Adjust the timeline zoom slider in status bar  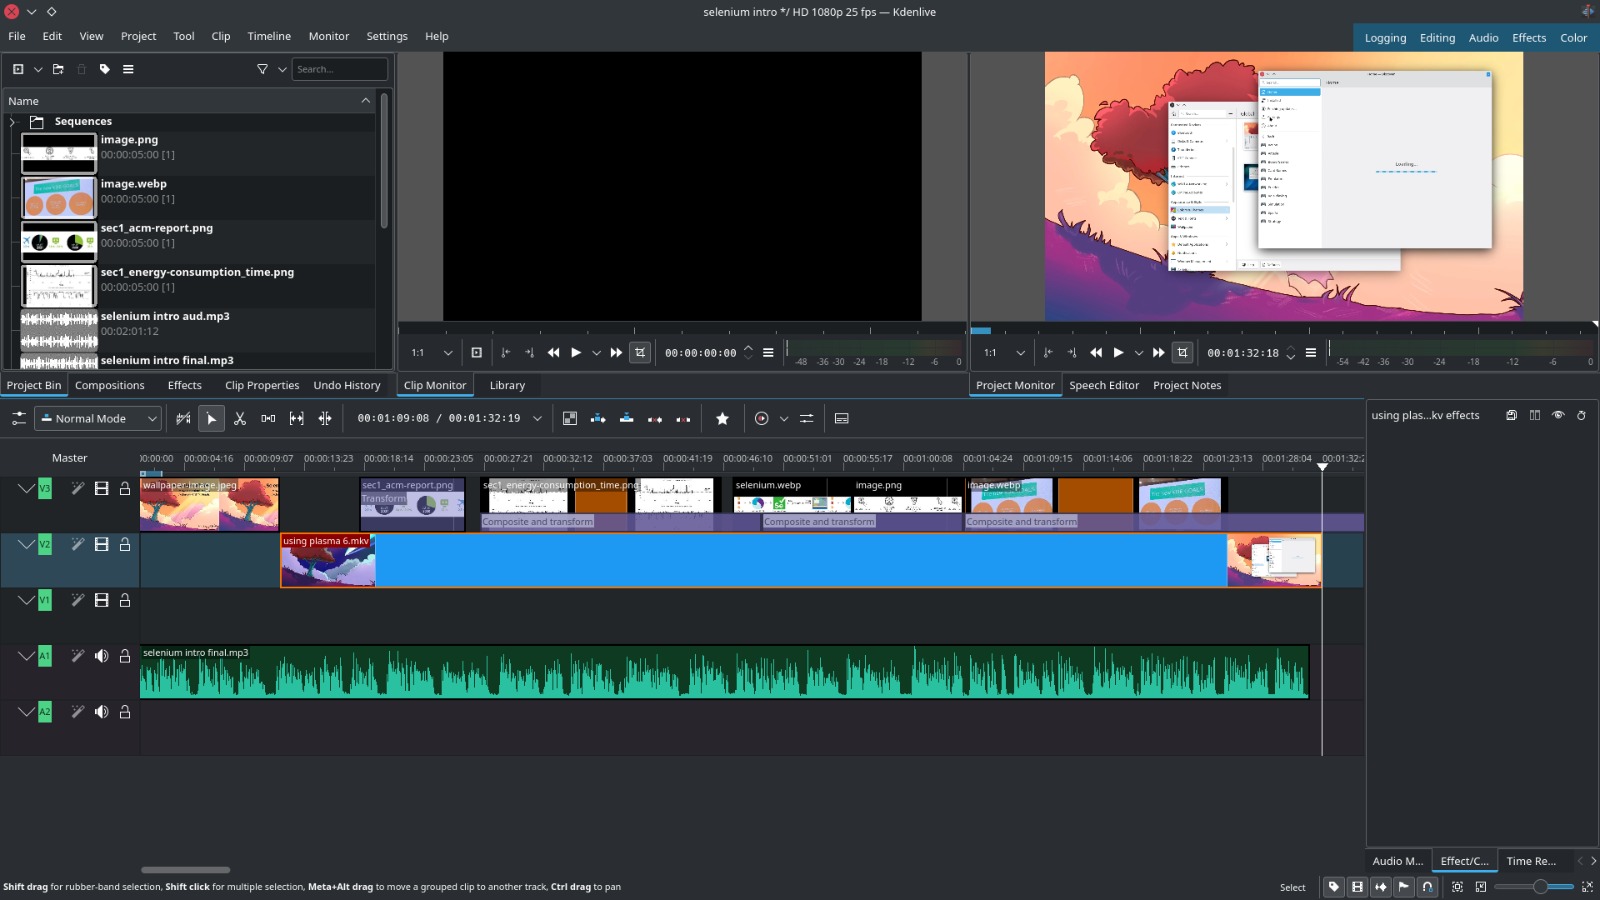1534,887
